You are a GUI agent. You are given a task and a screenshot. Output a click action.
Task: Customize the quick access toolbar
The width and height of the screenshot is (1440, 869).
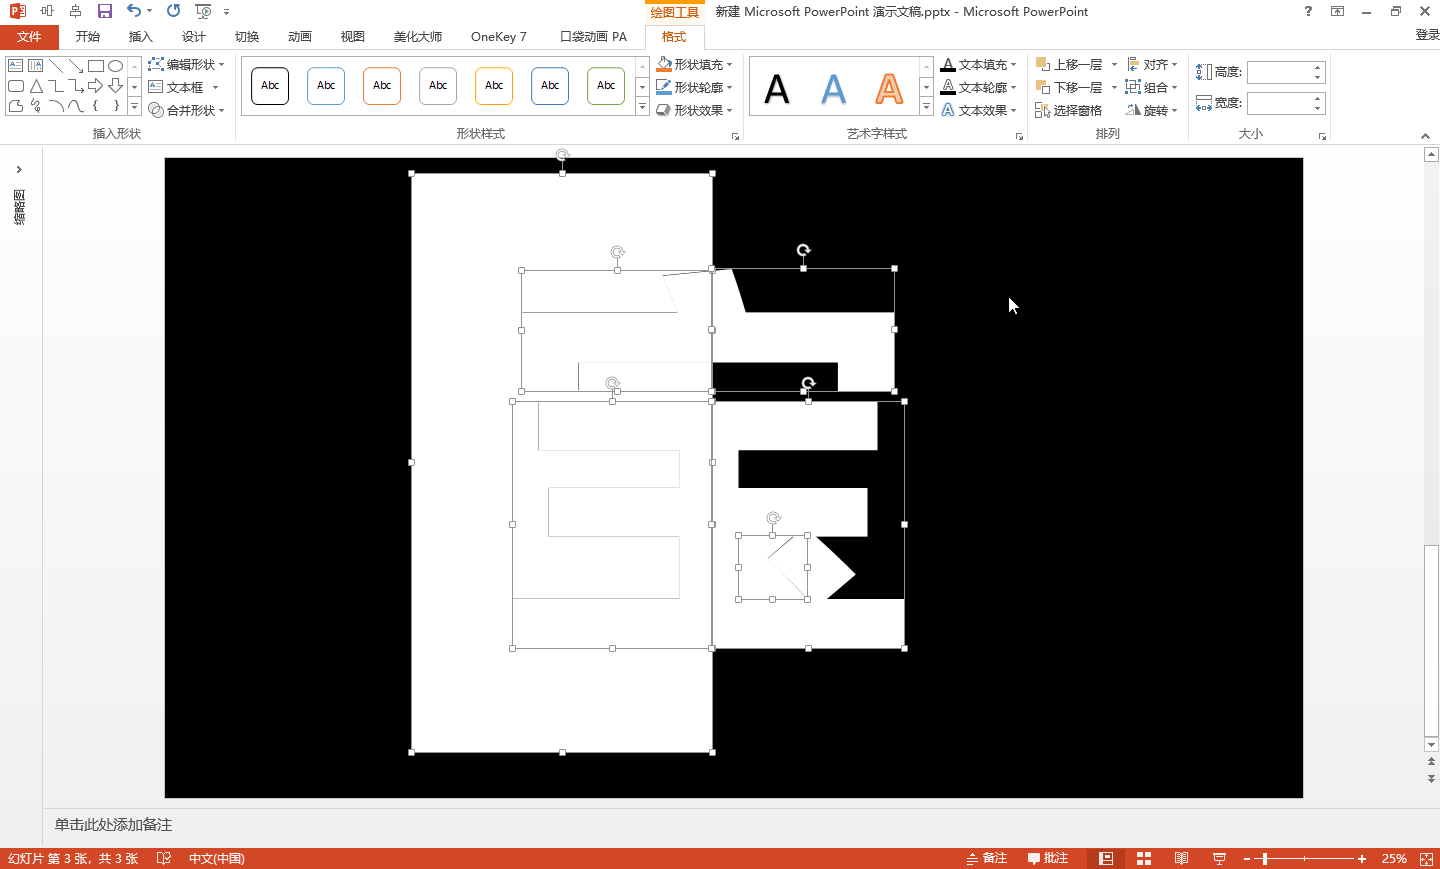click(x=227, y=12)
